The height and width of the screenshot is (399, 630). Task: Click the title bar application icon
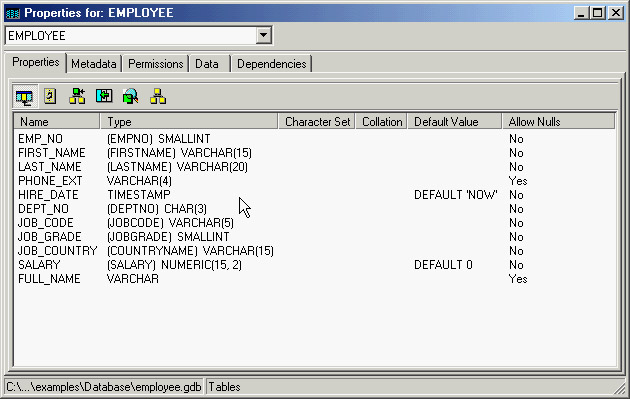tap(13, 13)
